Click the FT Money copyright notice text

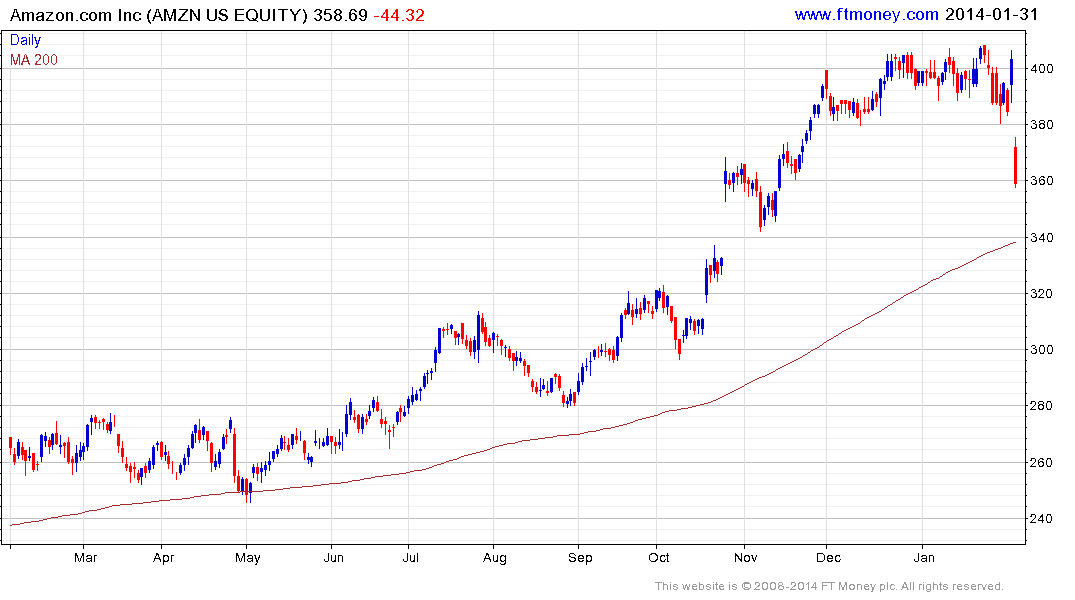[x=829, y=586]
